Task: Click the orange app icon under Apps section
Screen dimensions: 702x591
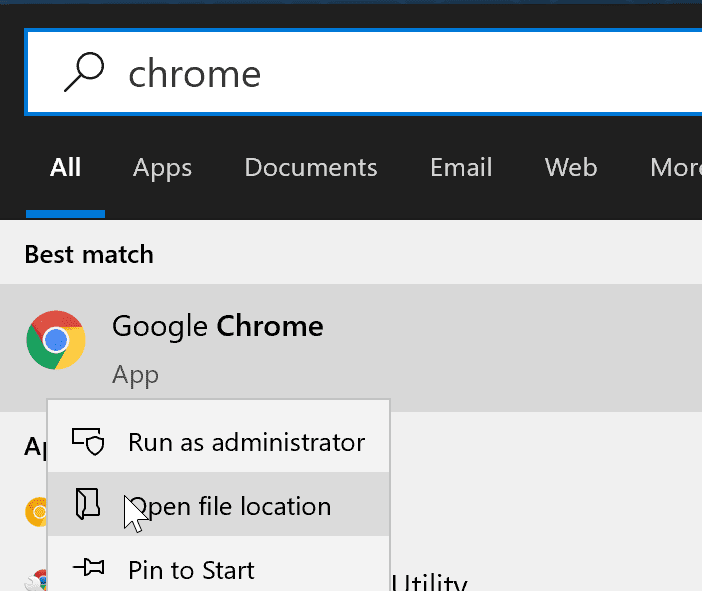Action: pyautogui.click(x=35, y=512)
